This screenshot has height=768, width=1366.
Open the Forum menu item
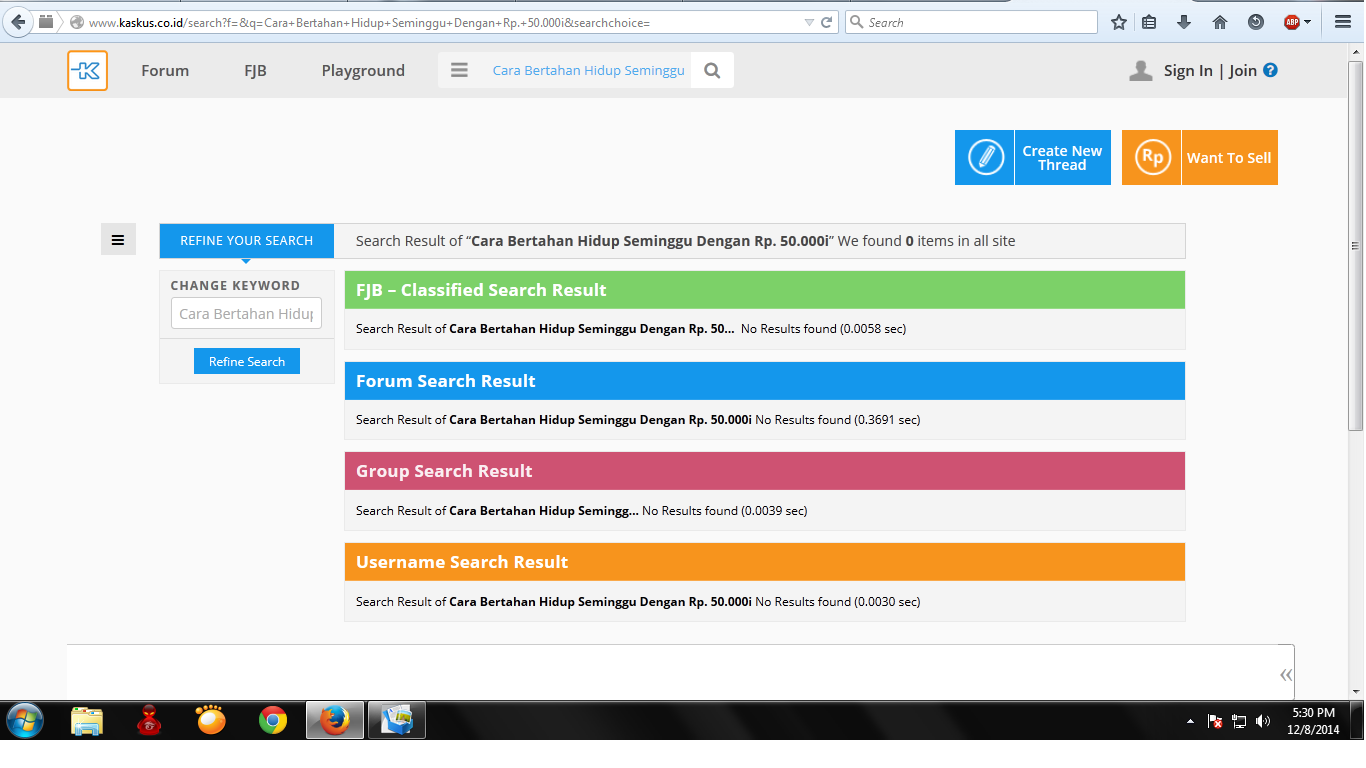click(x=165, y=70)
